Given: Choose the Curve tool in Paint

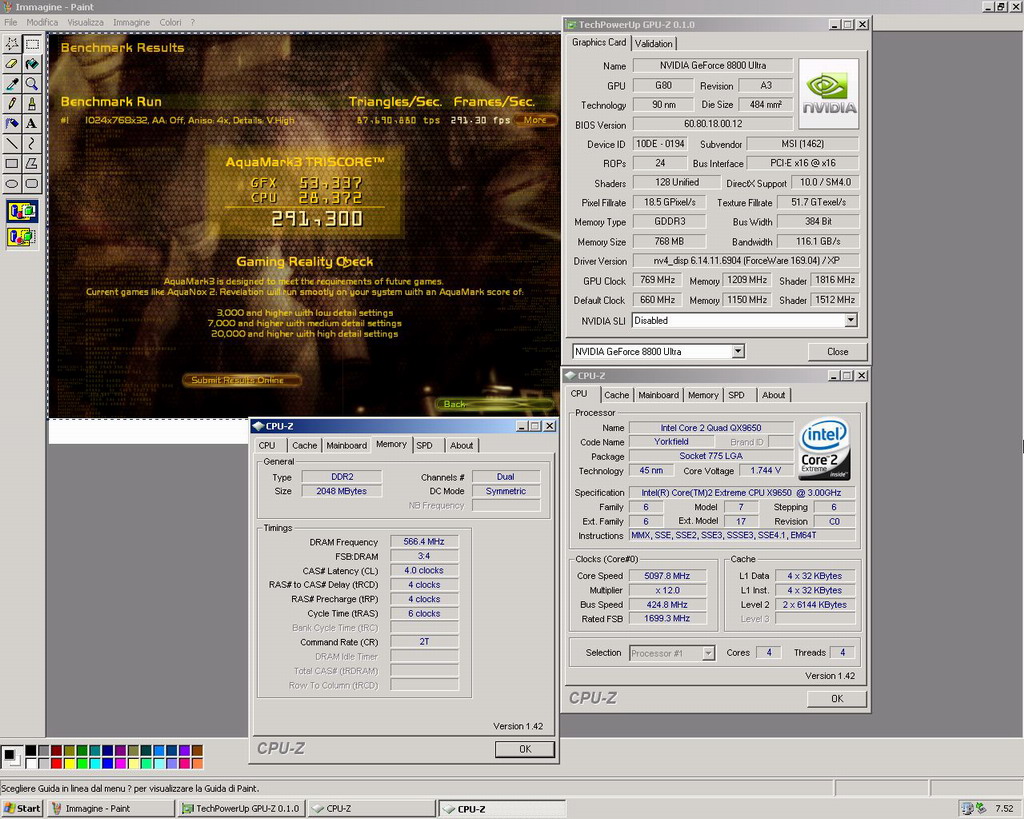Looking at the screenshot, I should (x=31, y=143).
